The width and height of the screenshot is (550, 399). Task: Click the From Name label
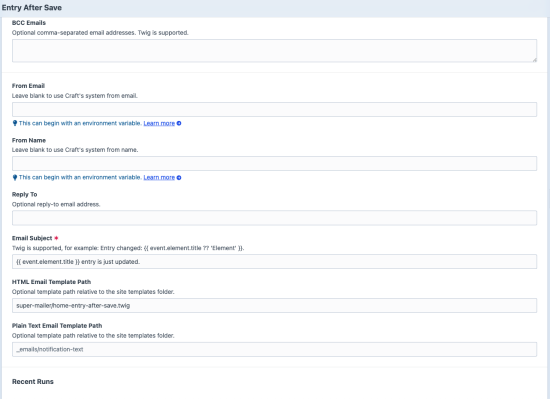[29, 140]
